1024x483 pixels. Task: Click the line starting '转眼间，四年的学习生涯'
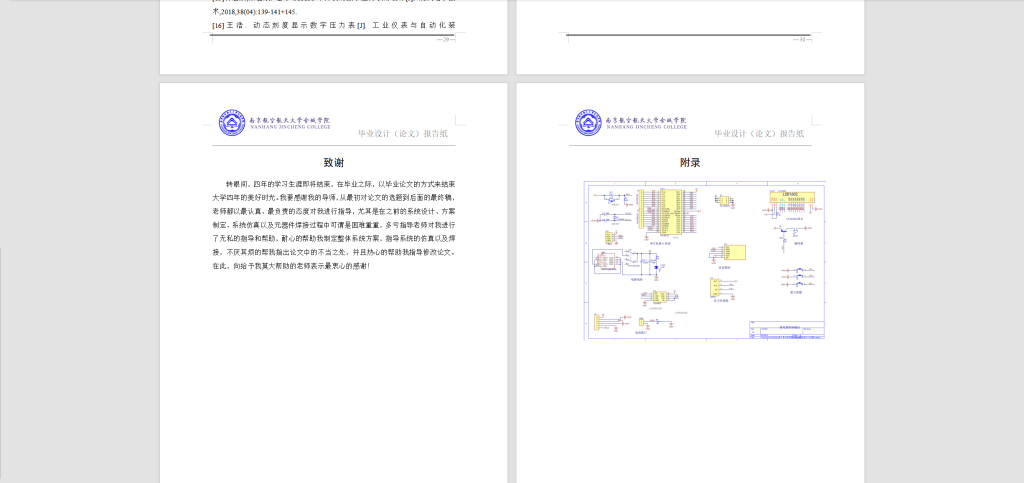click(341, 184)
